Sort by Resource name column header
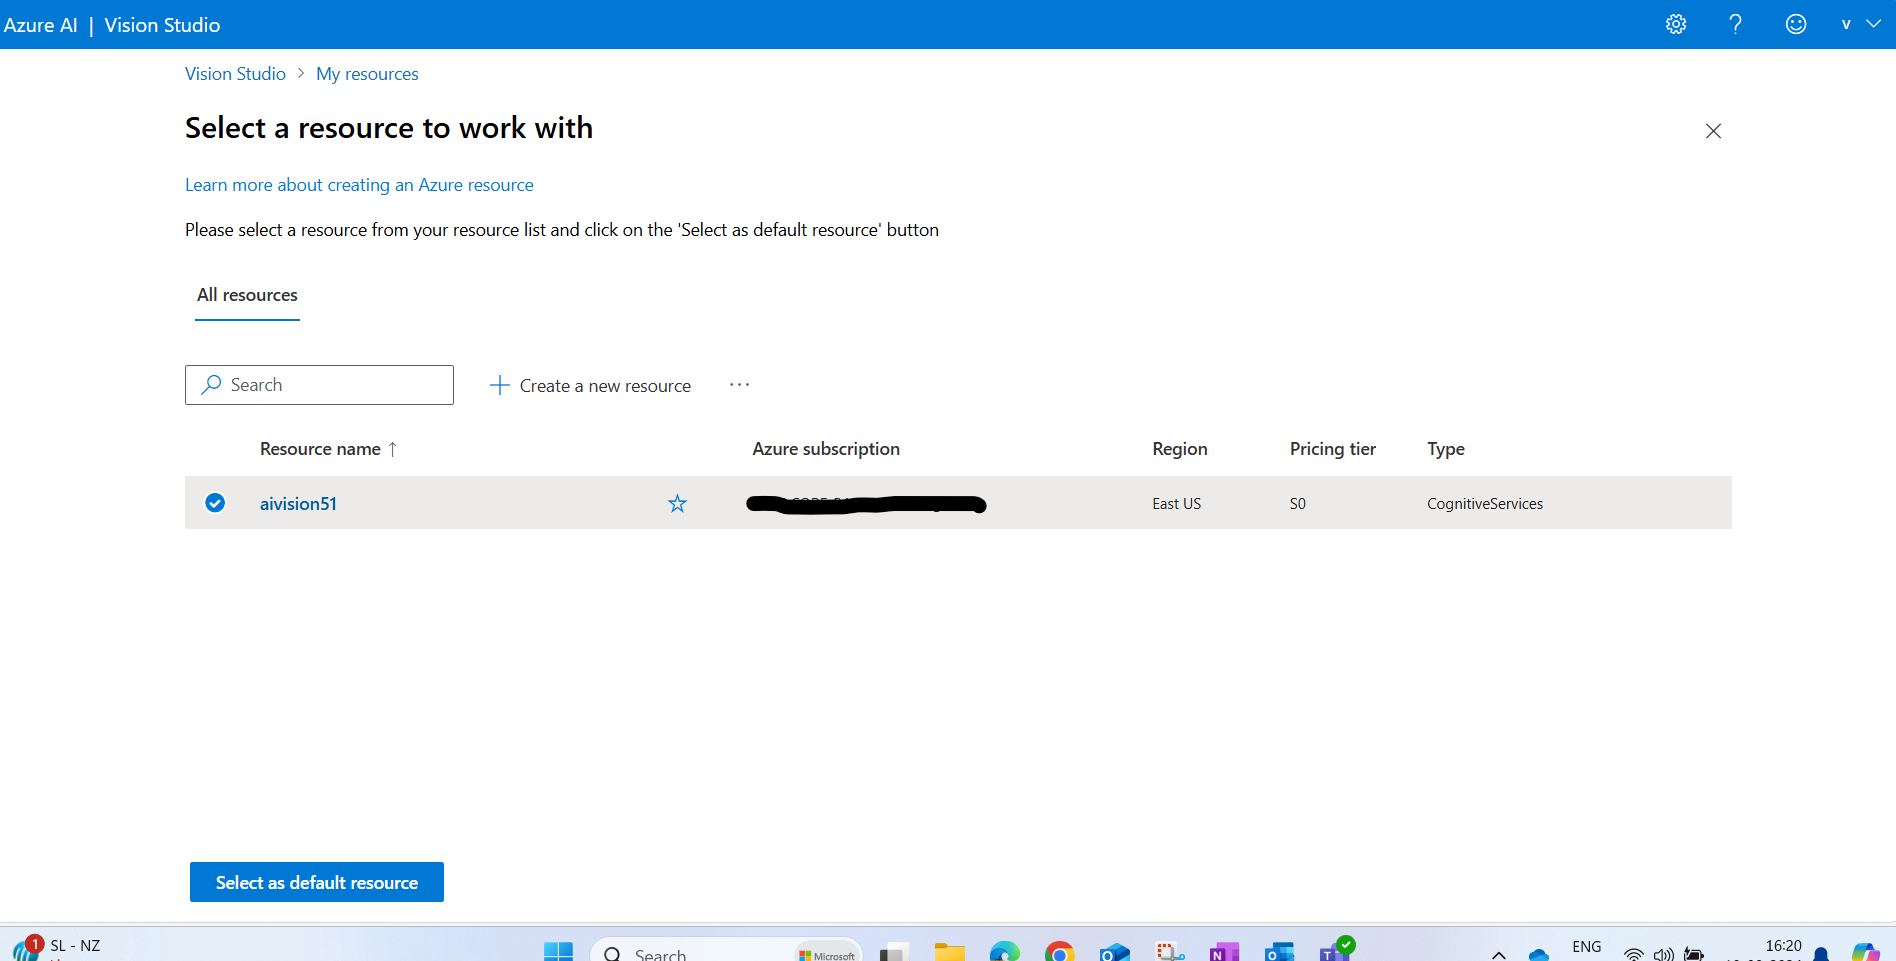 pyautogui.click(x=320, y=449)
